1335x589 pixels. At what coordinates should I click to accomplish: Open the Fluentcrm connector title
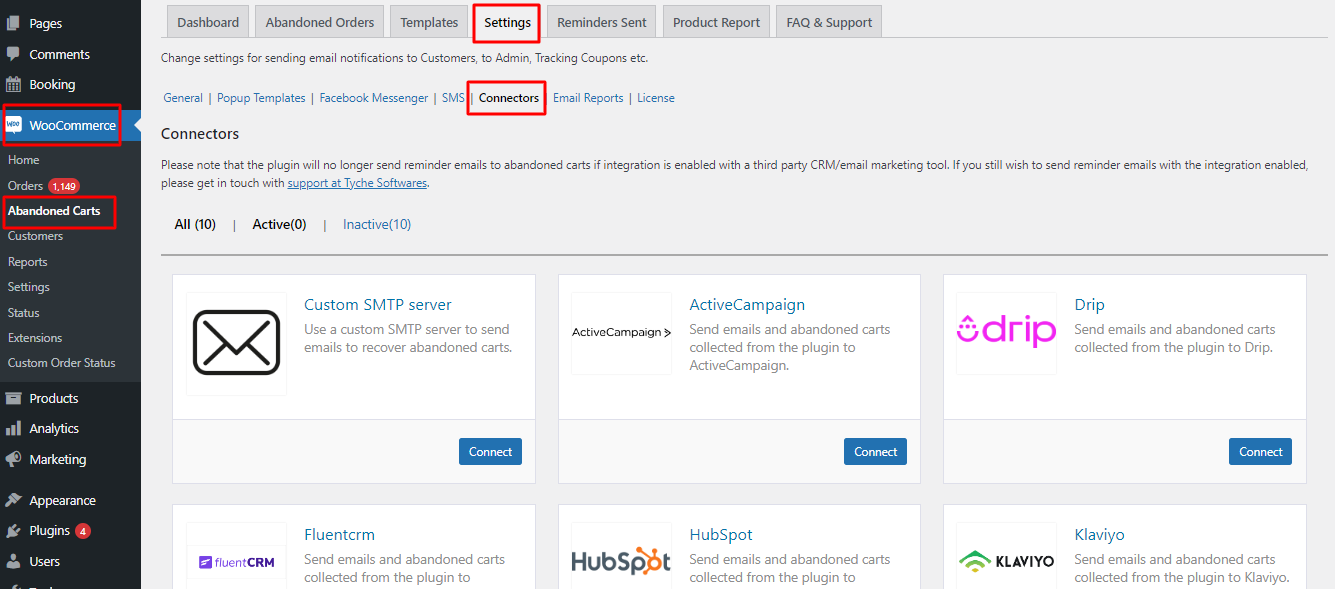[340, 534]
